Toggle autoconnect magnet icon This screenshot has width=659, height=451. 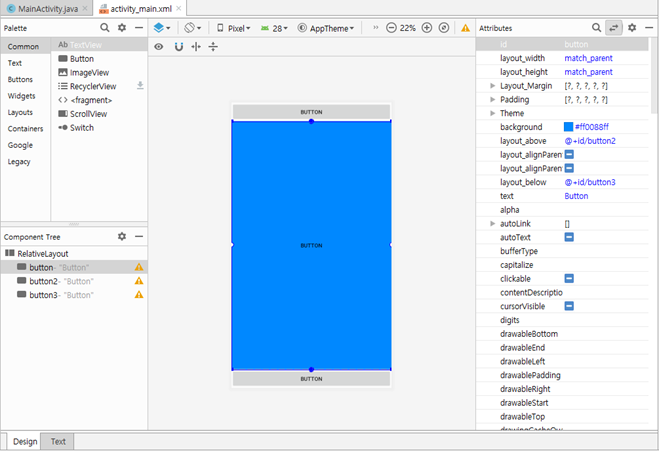click(179, 47)
